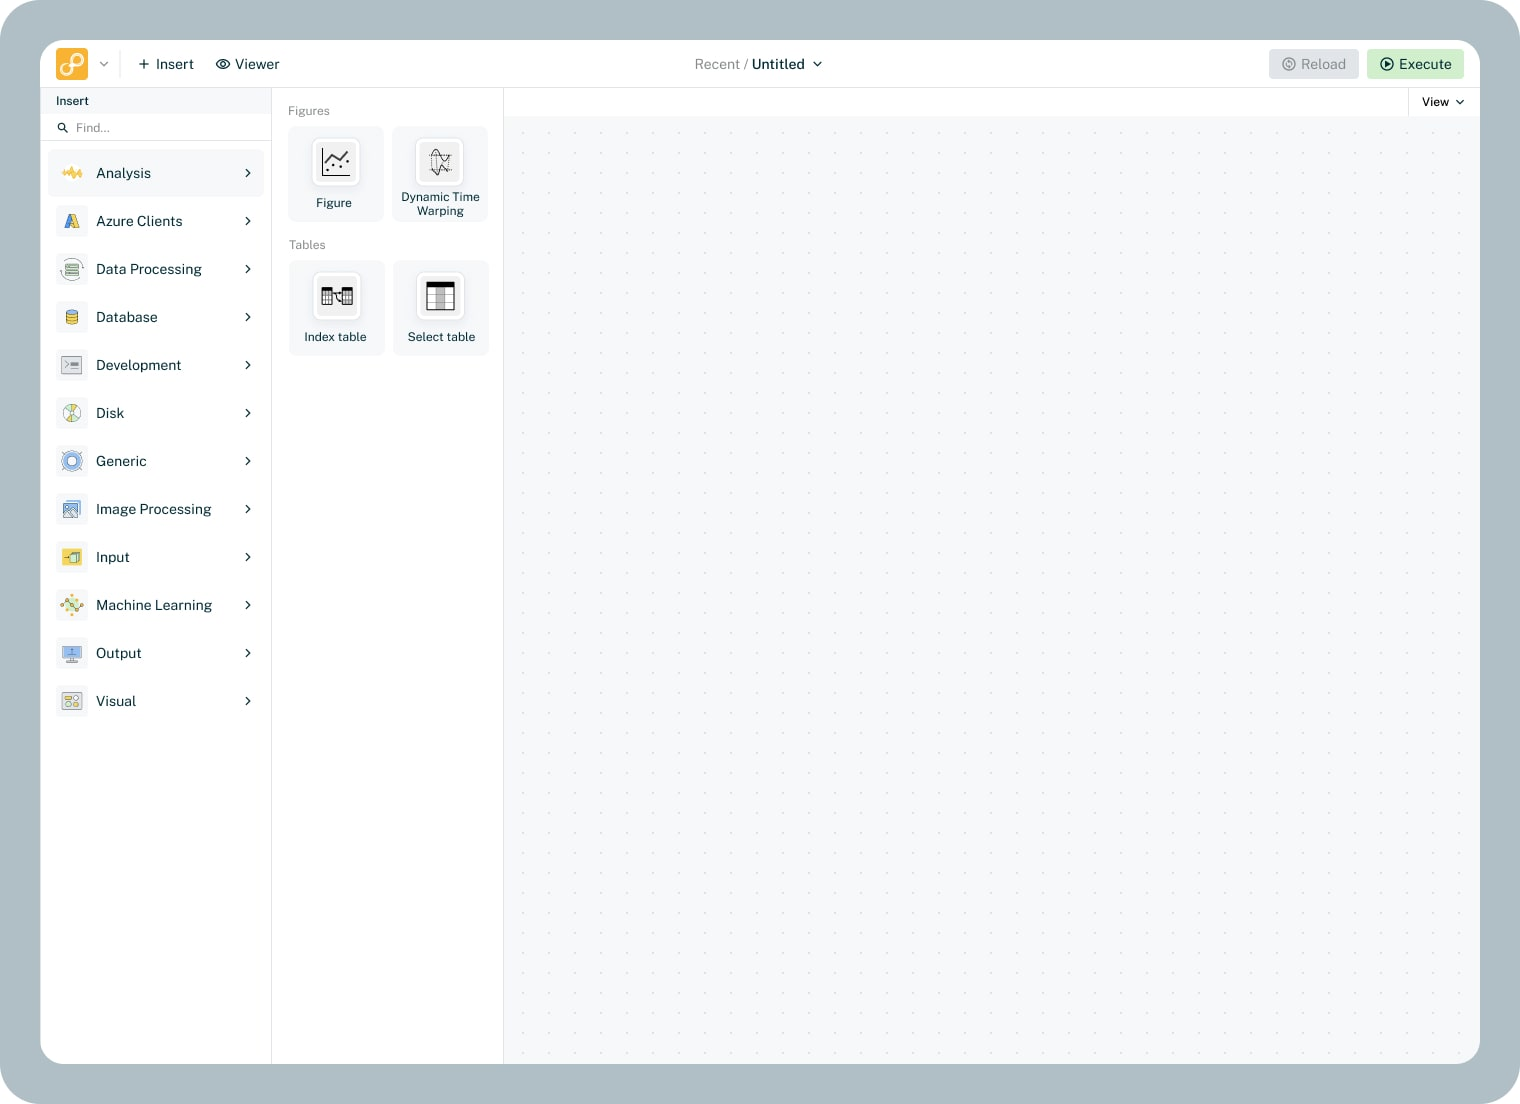Select the Figure node tile icon
This screenshot has height=1104, width=1520.
336,162
